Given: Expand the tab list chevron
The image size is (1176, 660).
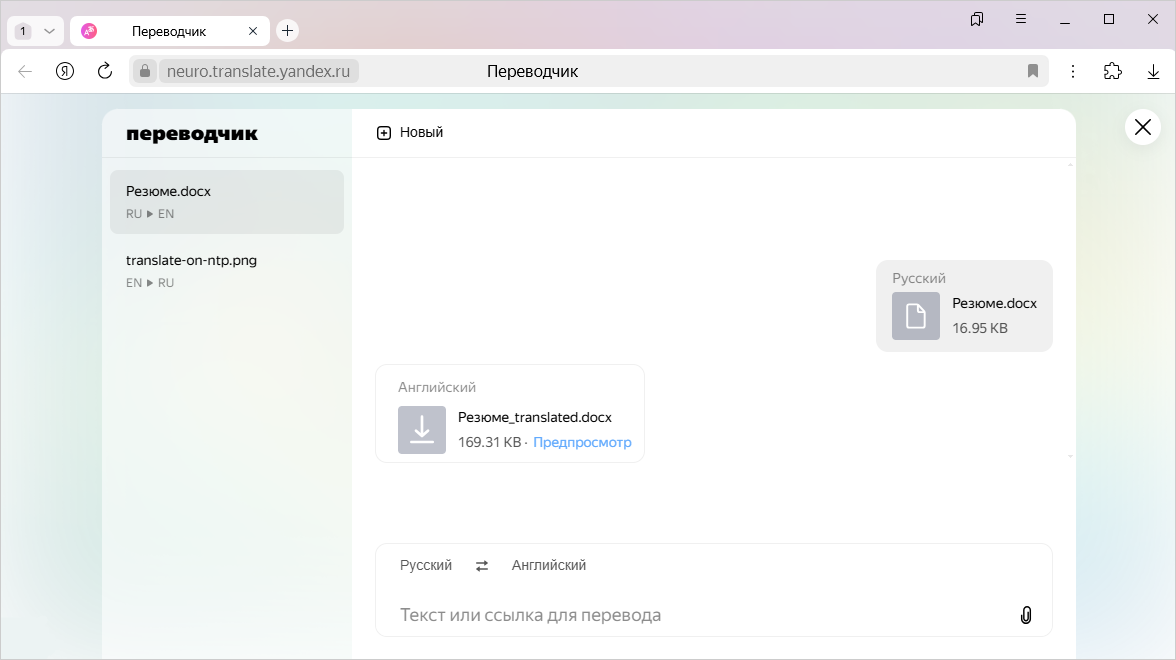Looking at the screenshot, I should click(50, 31).
